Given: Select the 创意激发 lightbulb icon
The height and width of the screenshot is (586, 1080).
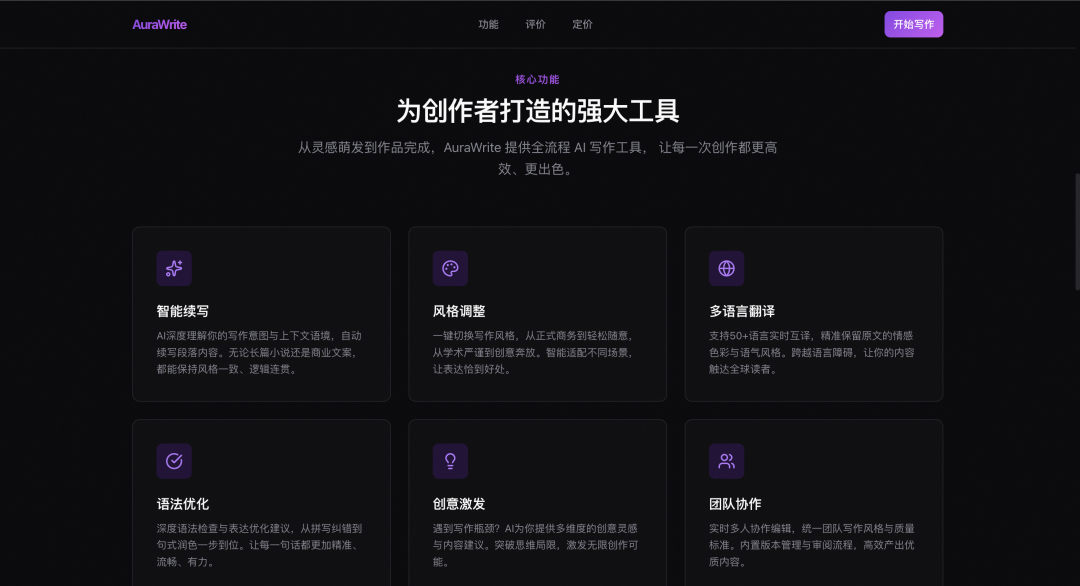Looking at the screenshot, I should click(450, 461).
